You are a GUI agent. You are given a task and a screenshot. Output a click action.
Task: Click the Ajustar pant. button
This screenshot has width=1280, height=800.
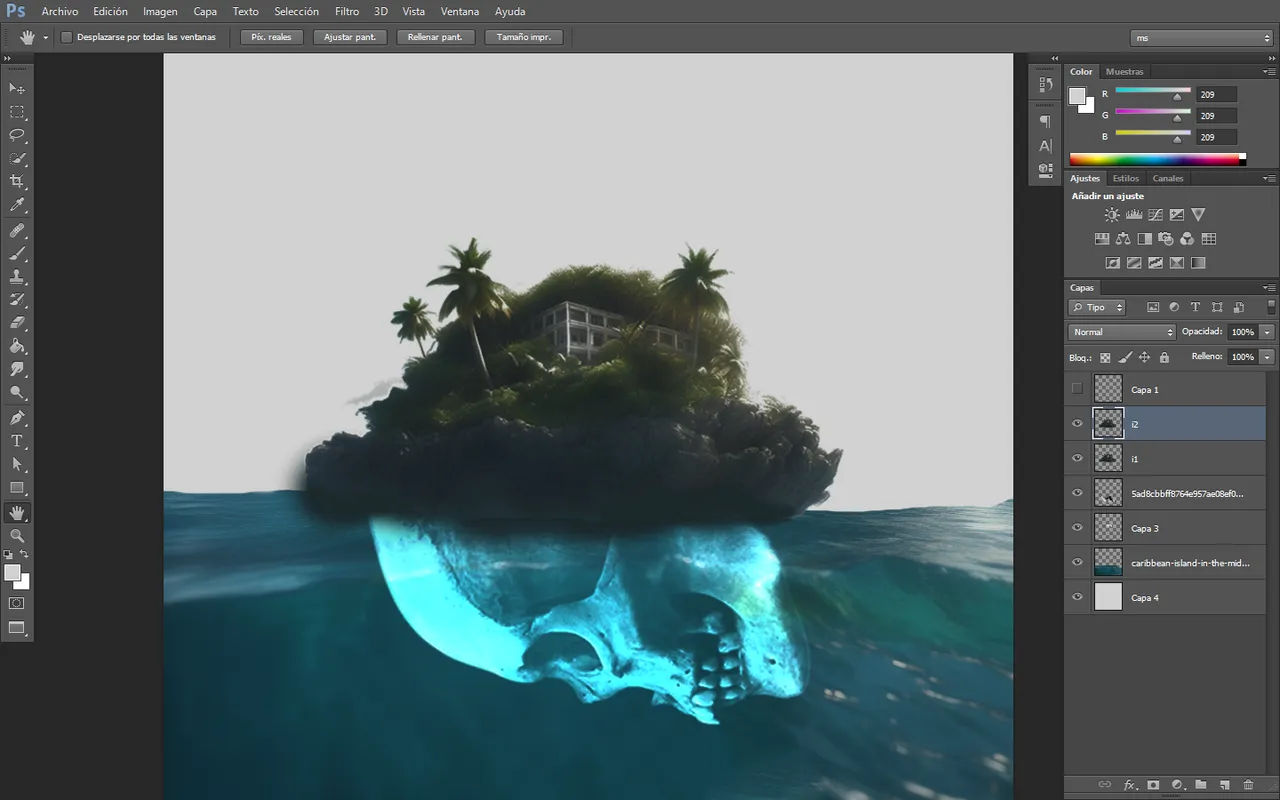pos(350,37)
